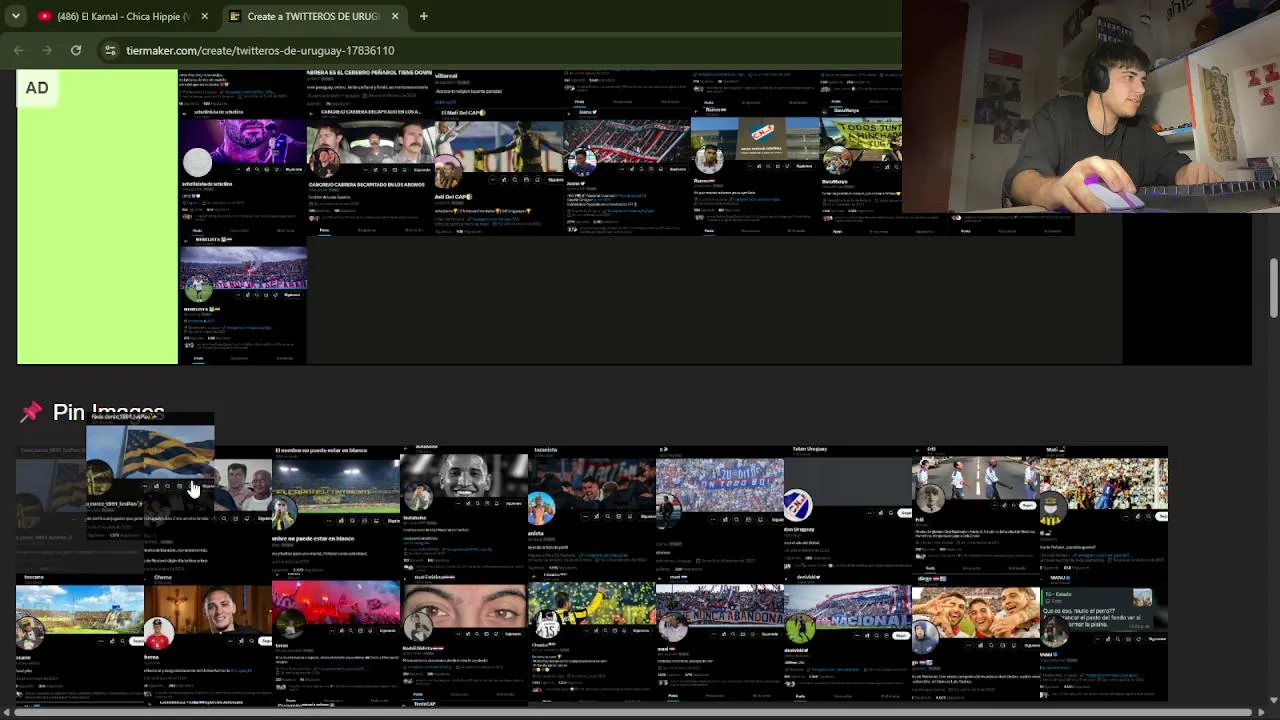The image size is (1280, 720).
Task: Open a new browser tab
Action: [423, 16]
